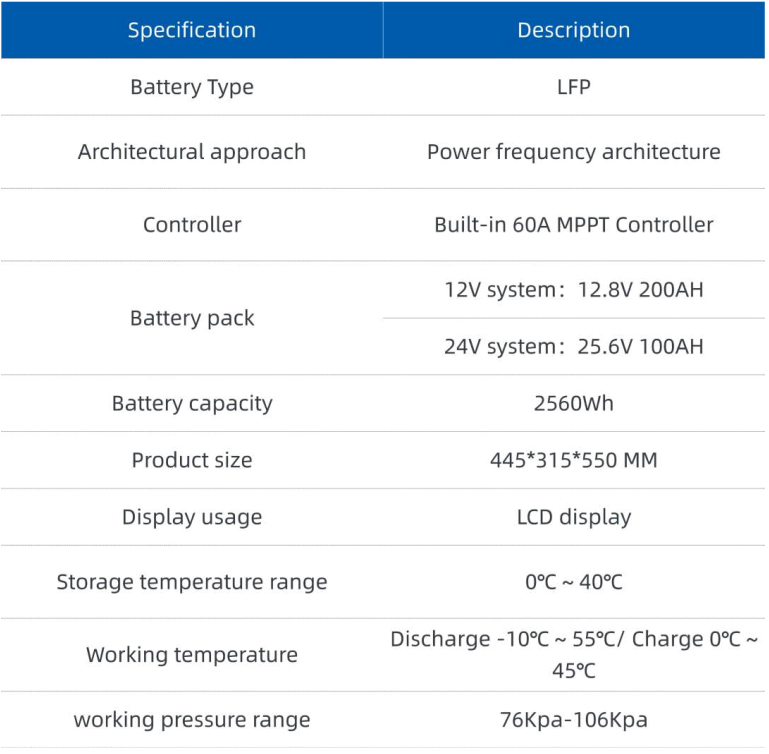
Task: Click the LFP value cell
Action: click(574, 87)
